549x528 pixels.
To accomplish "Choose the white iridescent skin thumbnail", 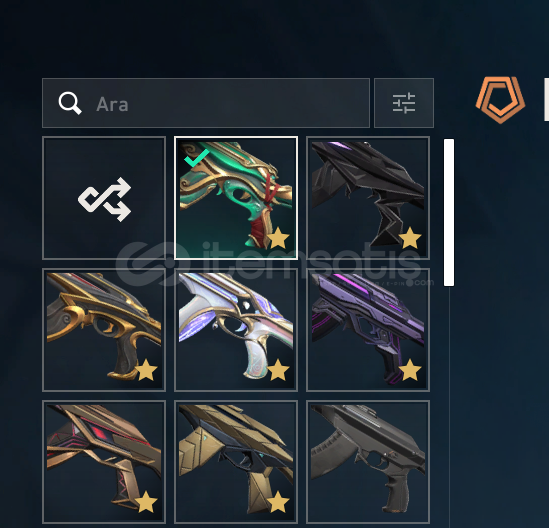I will tap(236, 330).
